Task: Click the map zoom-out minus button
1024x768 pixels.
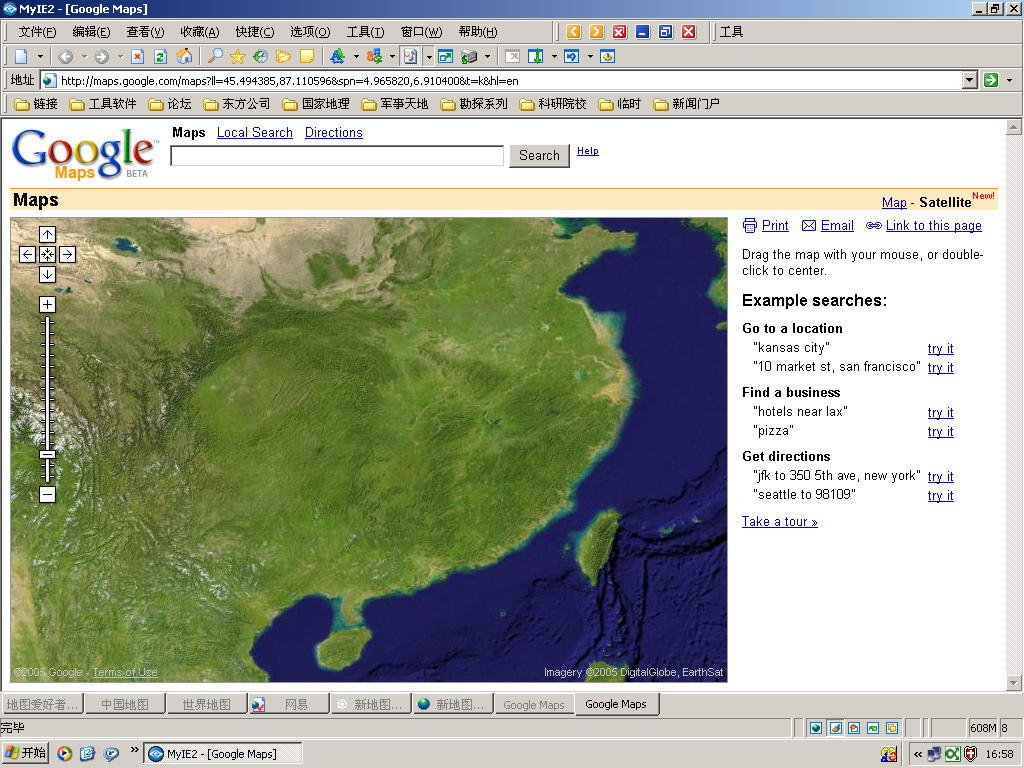Action: 47,495
